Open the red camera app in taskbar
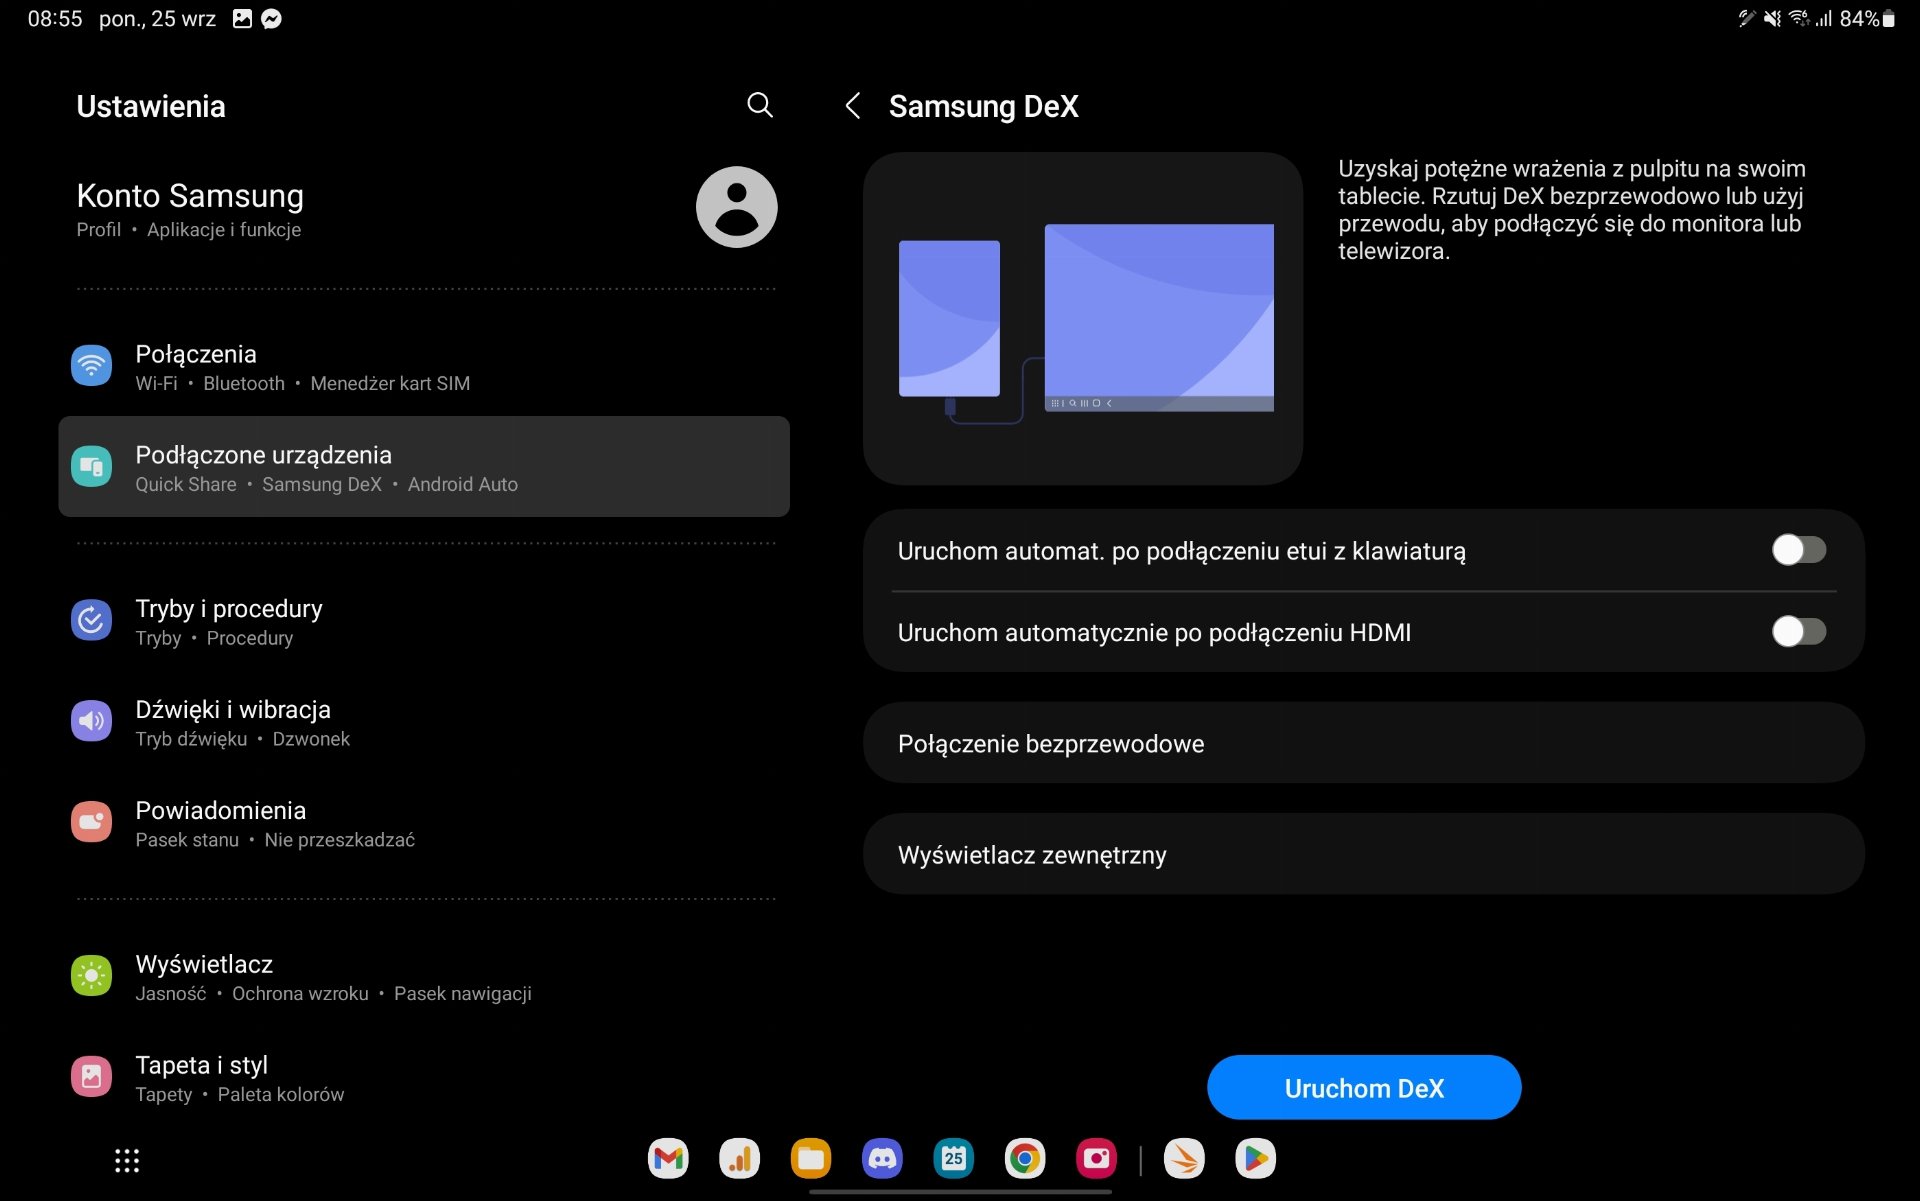 pos(1097,1159)
